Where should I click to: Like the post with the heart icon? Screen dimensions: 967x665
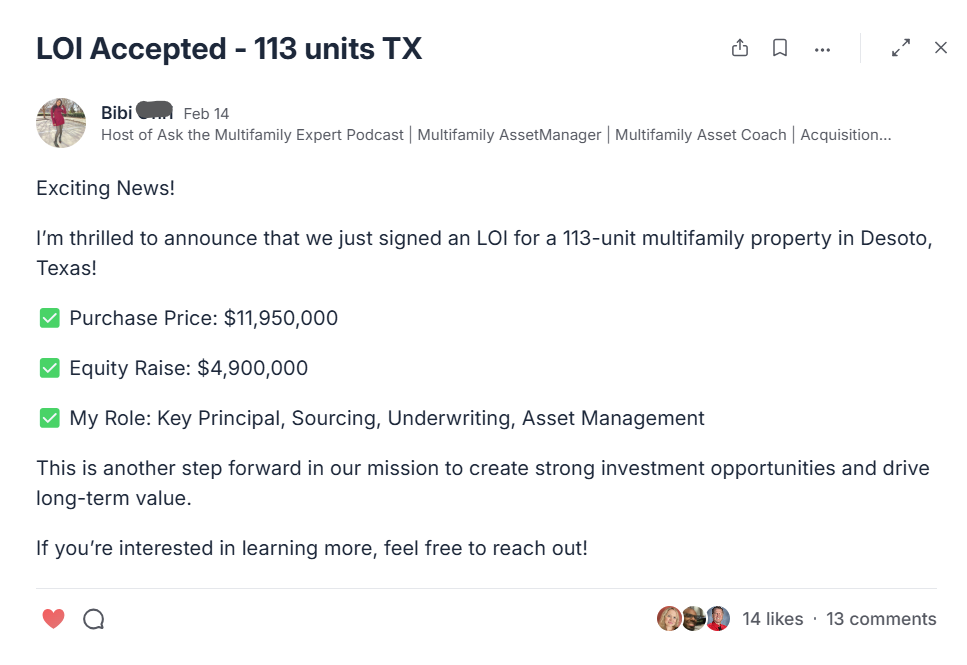pos(54,619)
